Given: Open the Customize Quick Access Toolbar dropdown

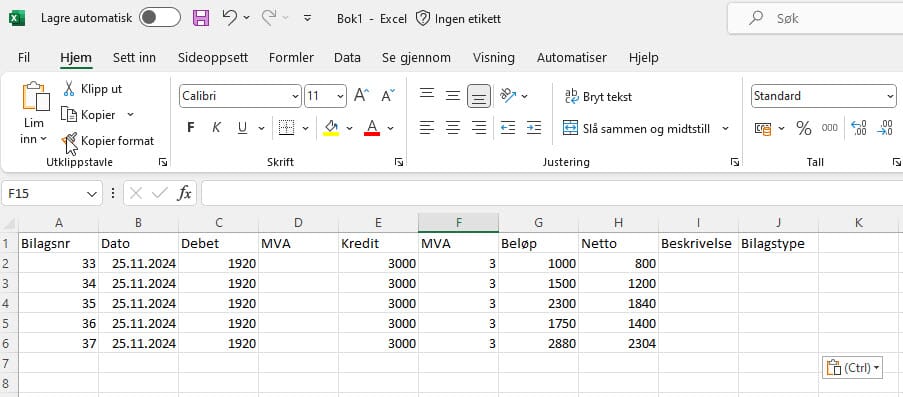Looking at the screenshot, I should pos(308,18).
